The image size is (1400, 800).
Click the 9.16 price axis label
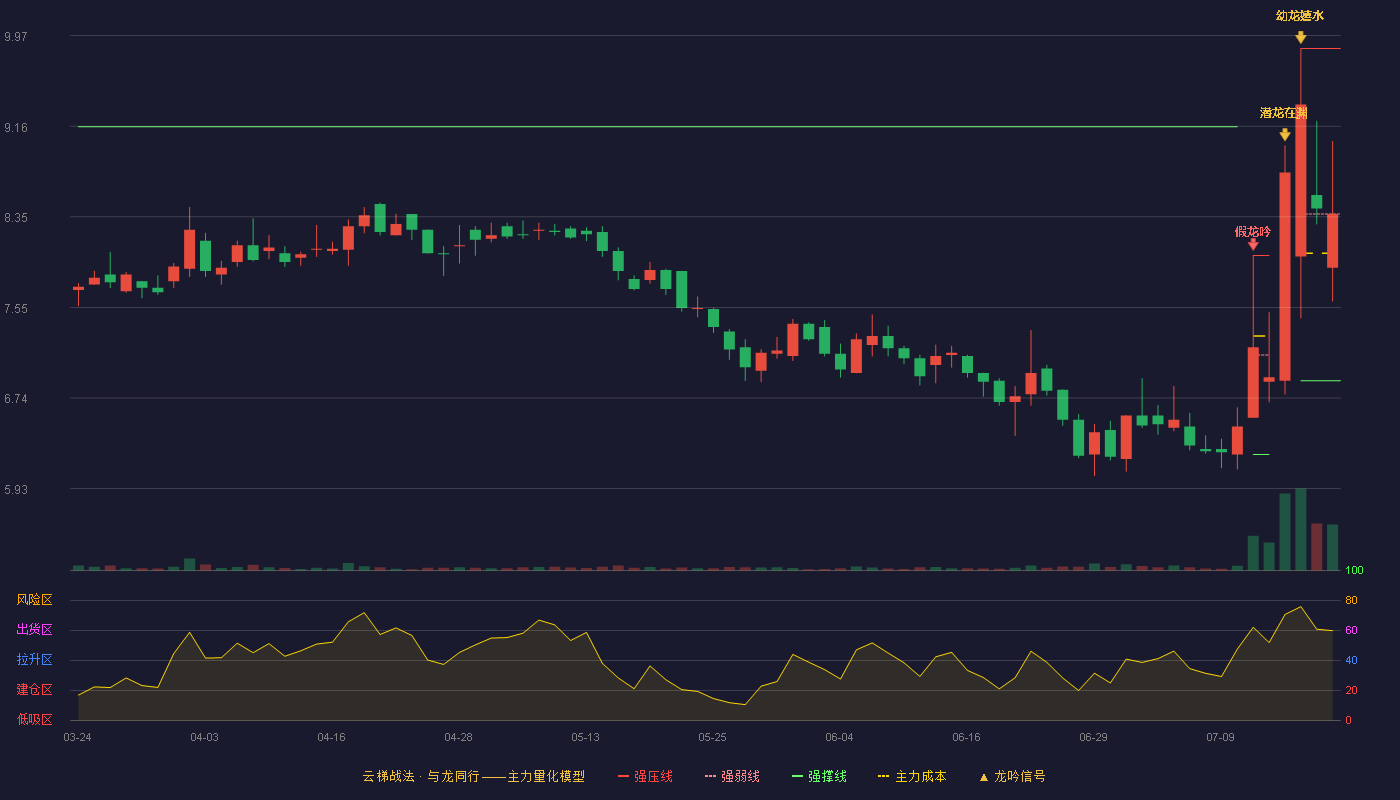pos(16,128)
